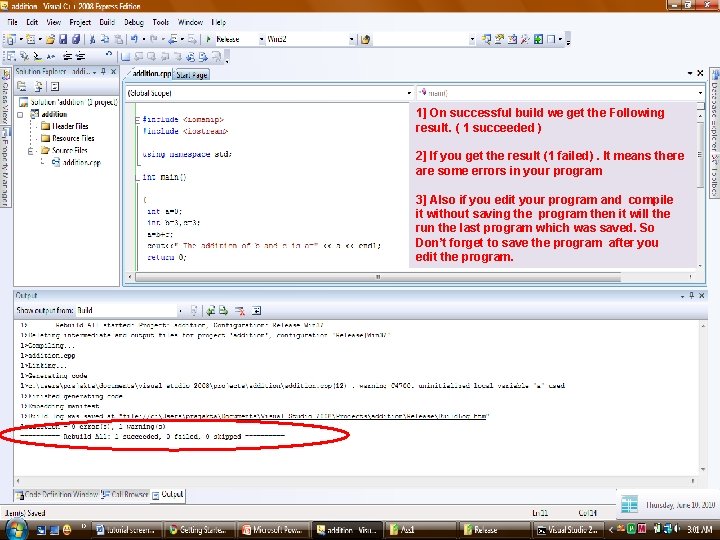Image resolution: width=720 pixels, height=540 pixels.
Task: Switch to the Call Browser tab
Action: click(124, 495)
